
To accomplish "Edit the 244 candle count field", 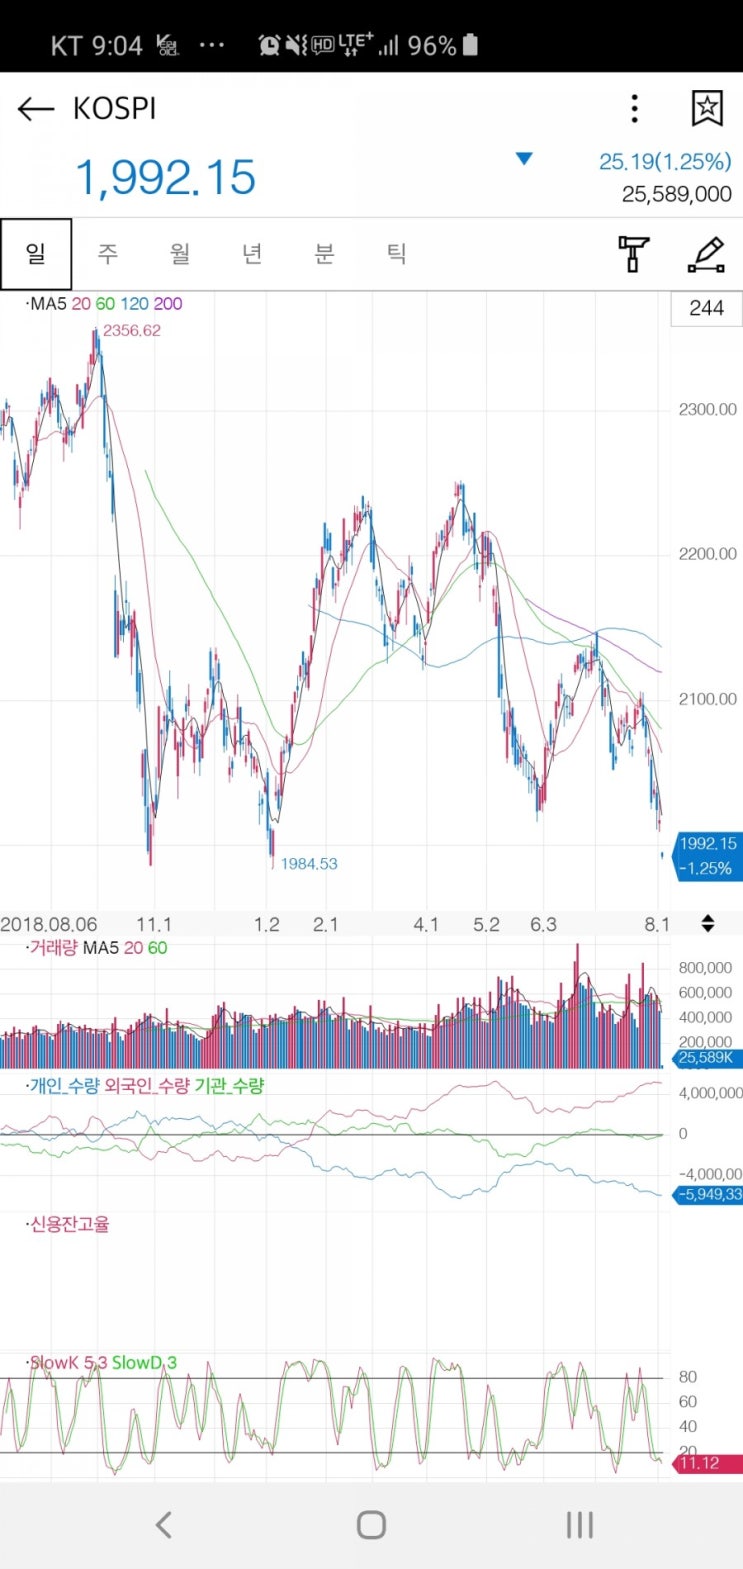I will click(x=706, y=308).
